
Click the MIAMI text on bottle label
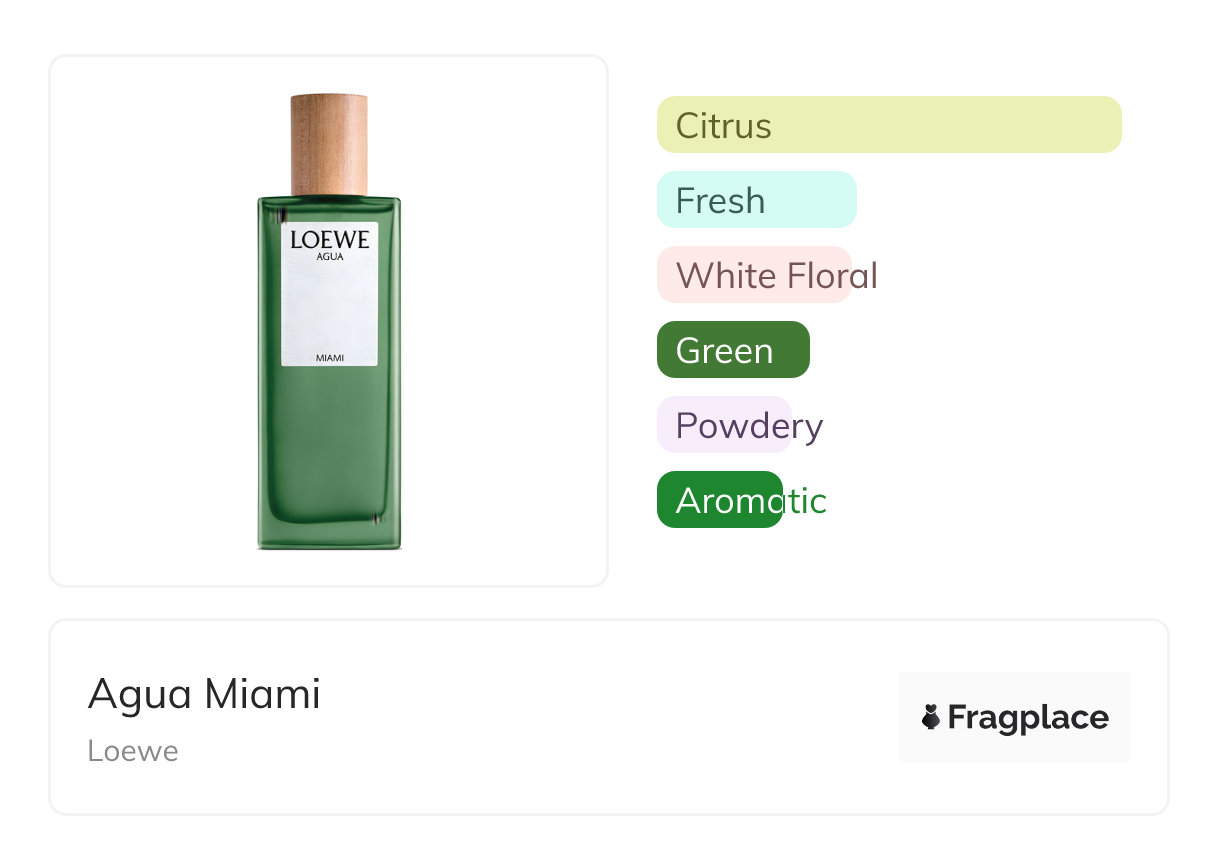point(330,358)
